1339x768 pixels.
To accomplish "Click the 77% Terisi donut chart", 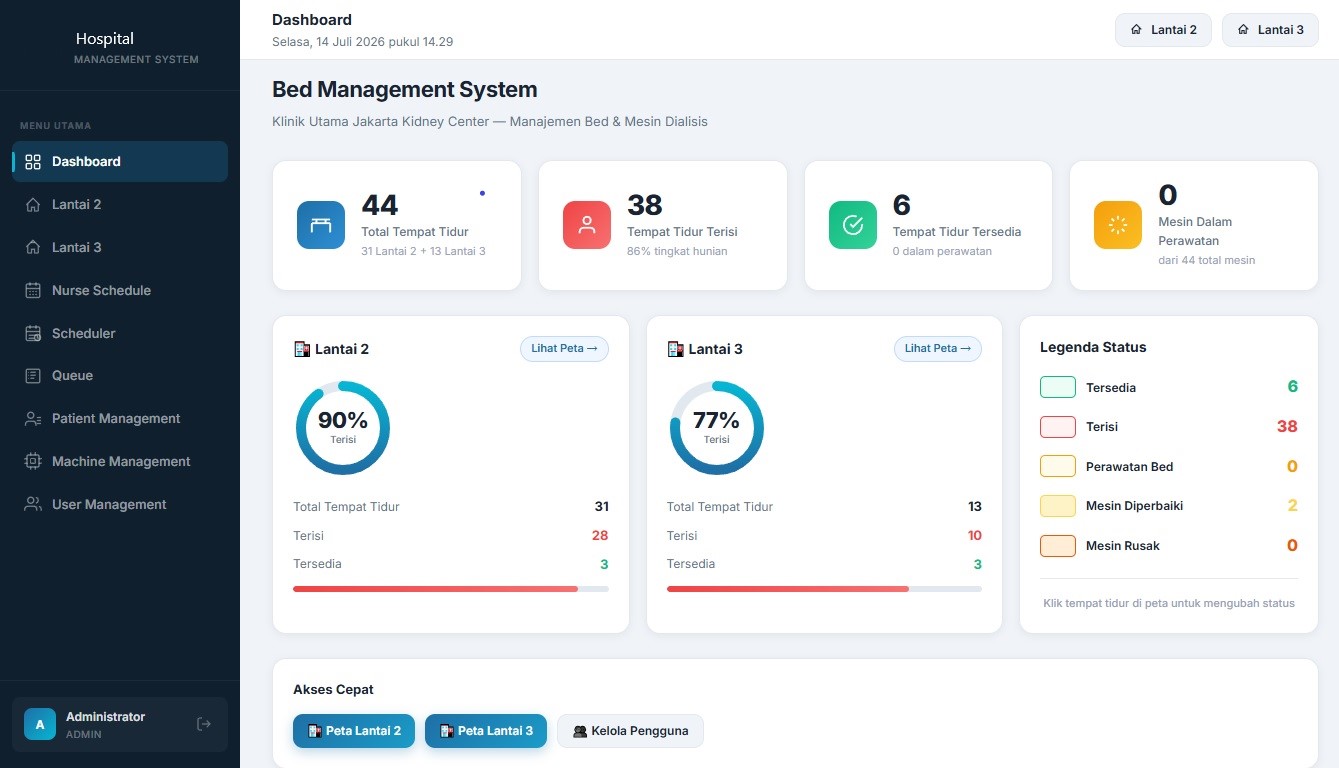I will click(x=717, y=428).
